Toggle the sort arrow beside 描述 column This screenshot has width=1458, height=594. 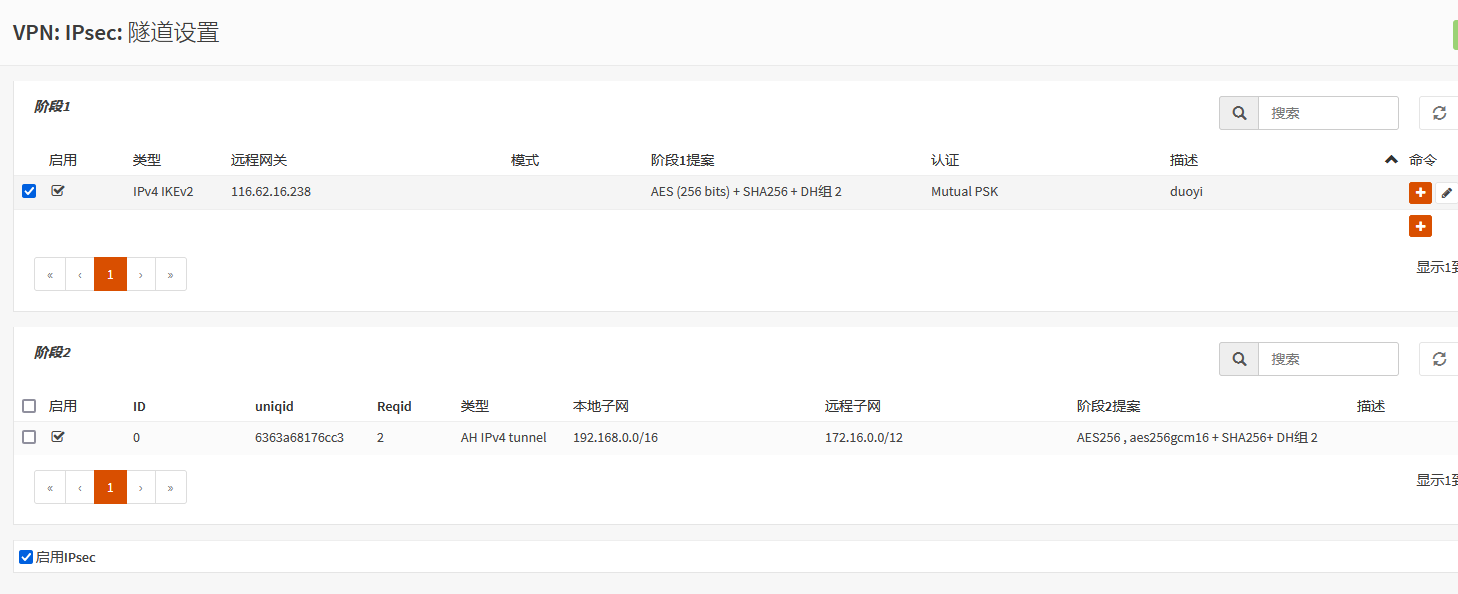(1390, 160)
